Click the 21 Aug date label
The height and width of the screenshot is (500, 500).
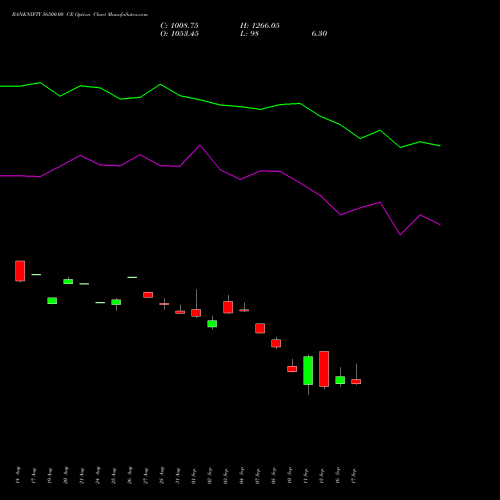[82, 475]
